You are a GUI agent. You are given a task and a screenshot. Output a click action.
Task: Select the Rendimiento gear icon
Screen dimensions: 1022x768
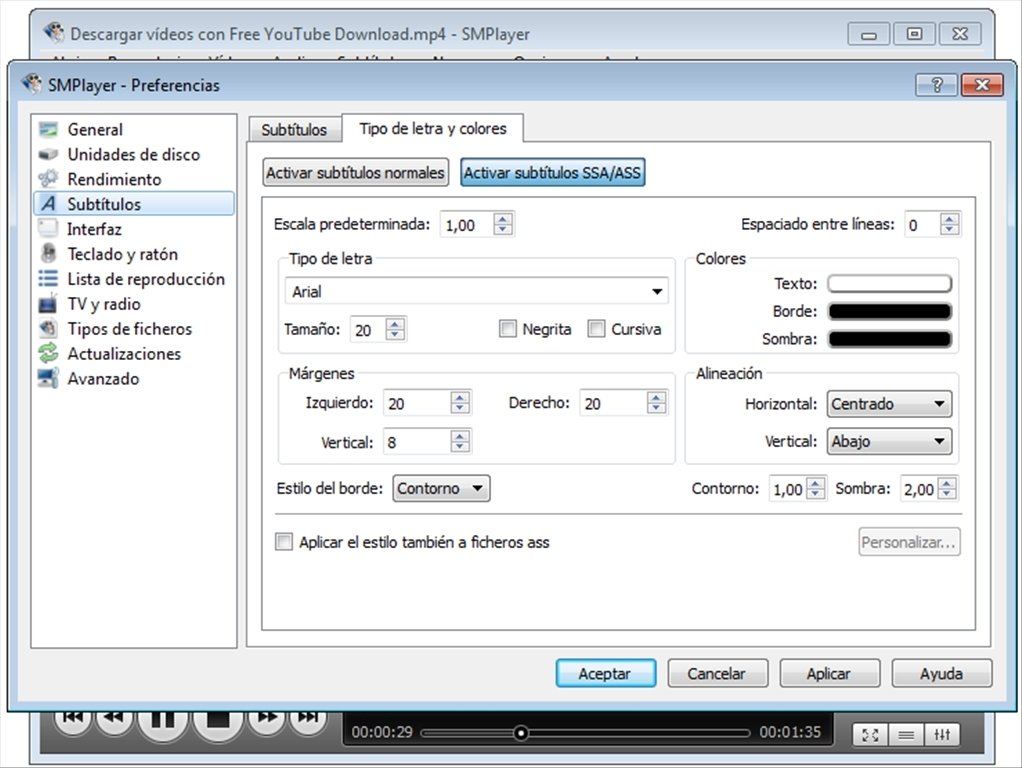click(x=48, y=179)
